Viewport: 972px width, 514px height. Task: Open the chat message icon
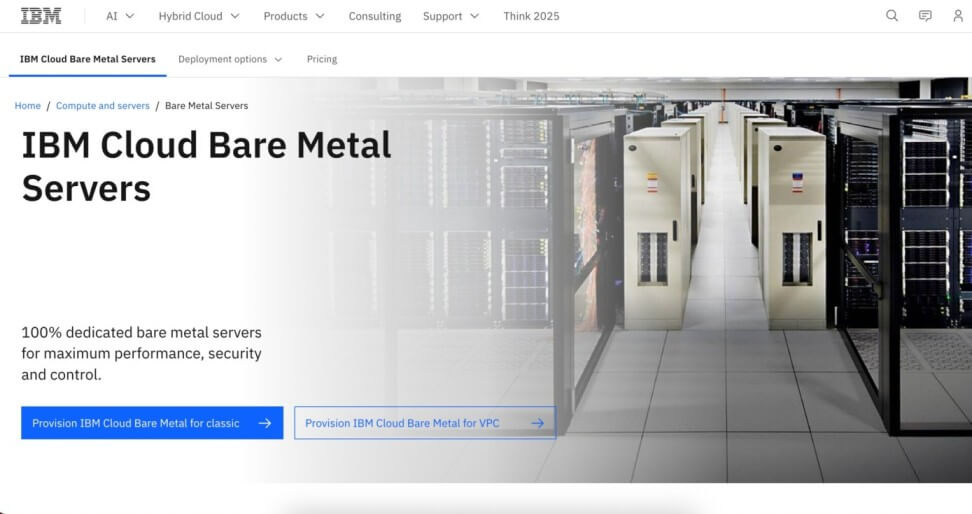(925, 16)
